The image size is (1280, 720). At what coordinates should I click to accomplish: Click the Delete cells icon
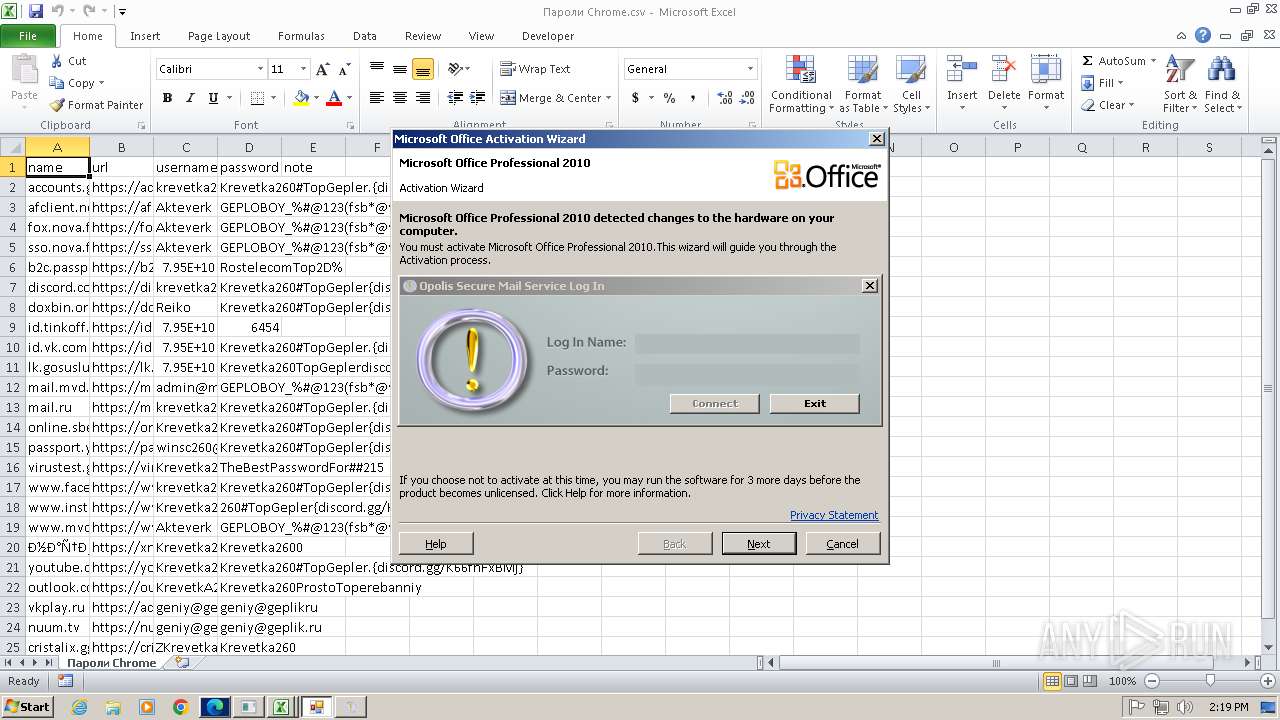pyautogui.click(x=1004, y=70)
